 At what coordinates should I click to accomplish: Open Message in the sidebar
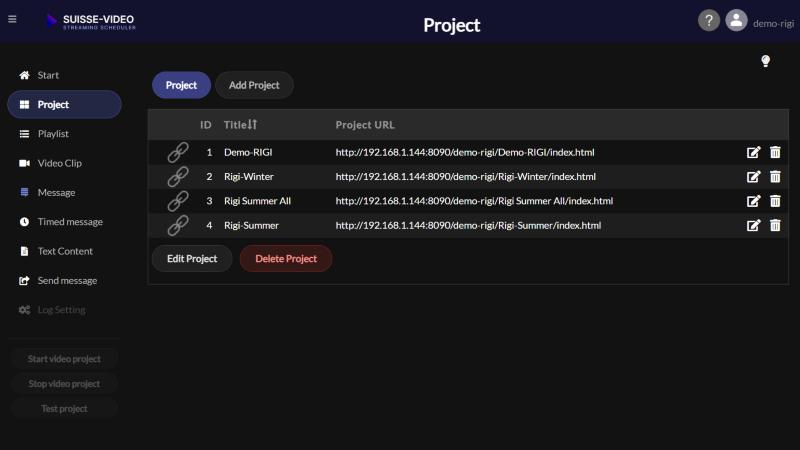point(64,192)
